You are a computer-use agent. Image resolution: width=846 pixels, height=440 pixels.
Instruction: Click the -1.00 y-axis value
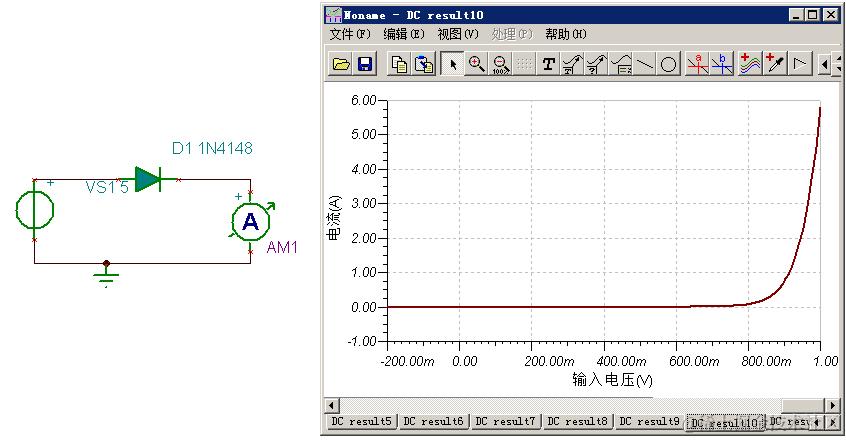click(363, 341)
